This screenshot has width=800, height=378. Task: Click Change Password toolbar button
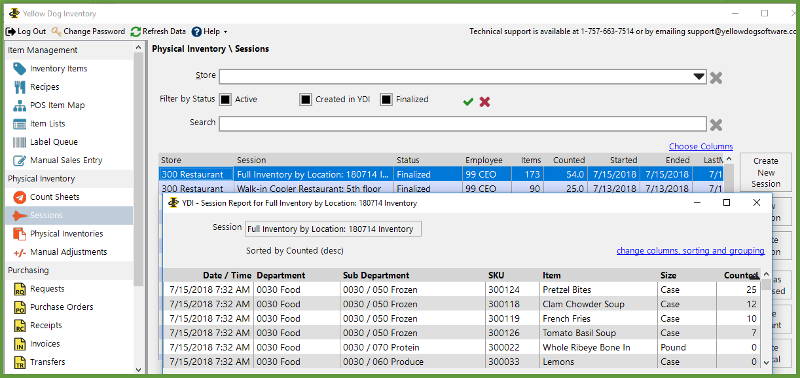tap(94, 31)
